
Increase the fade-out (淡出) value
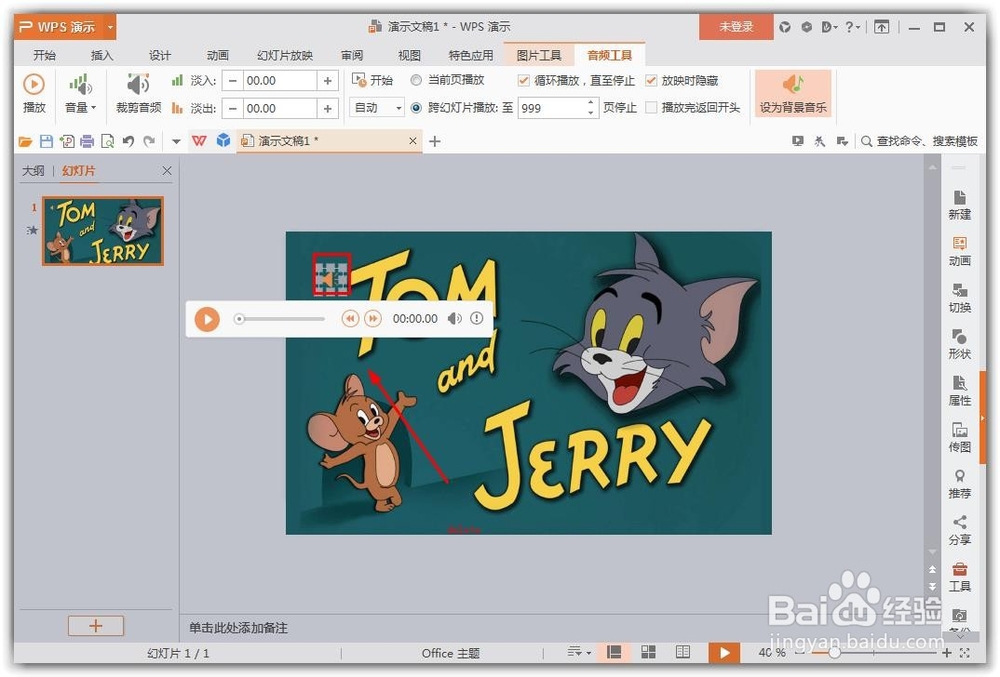(327, 108)
